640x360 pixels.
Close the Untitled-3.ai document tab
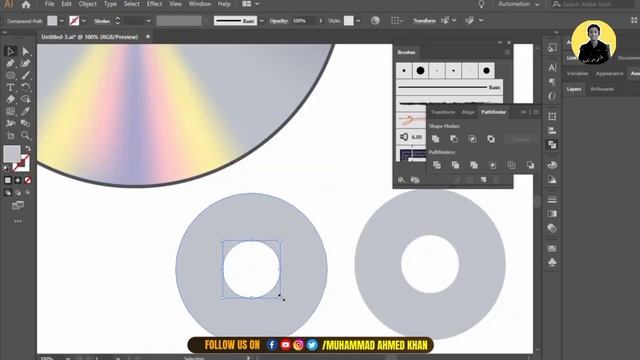pos(148,37)
